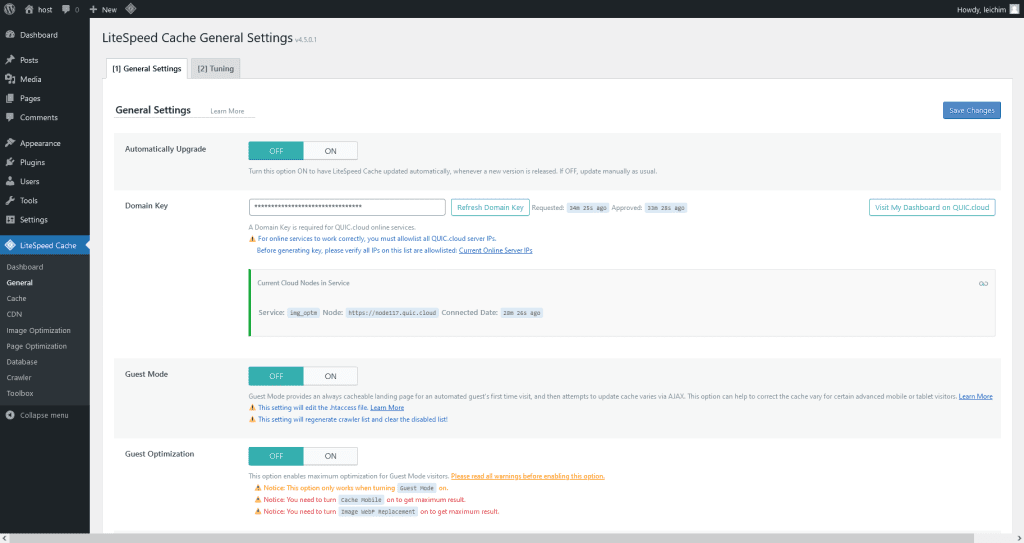
Task: Open the WordPress logo menu
Action: tap(10, 9)
